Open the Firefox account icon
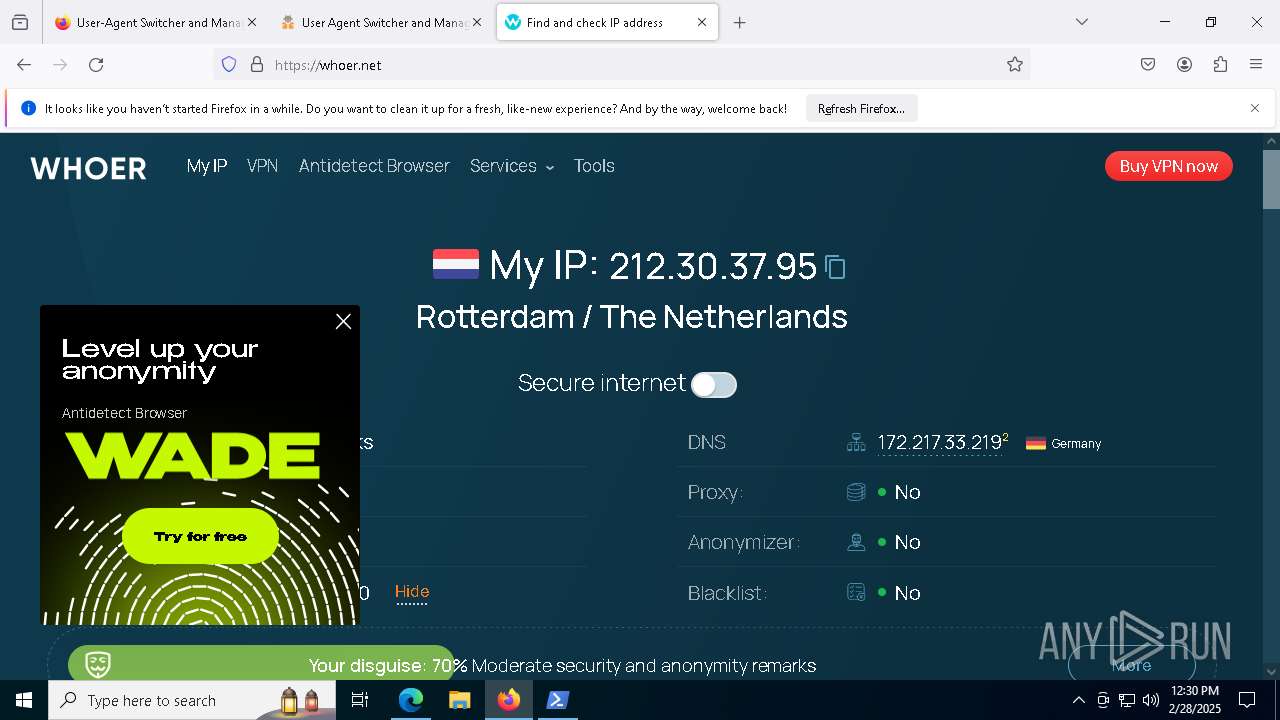The width and height of the screenshot is (1280, 720). [1184, 65]
